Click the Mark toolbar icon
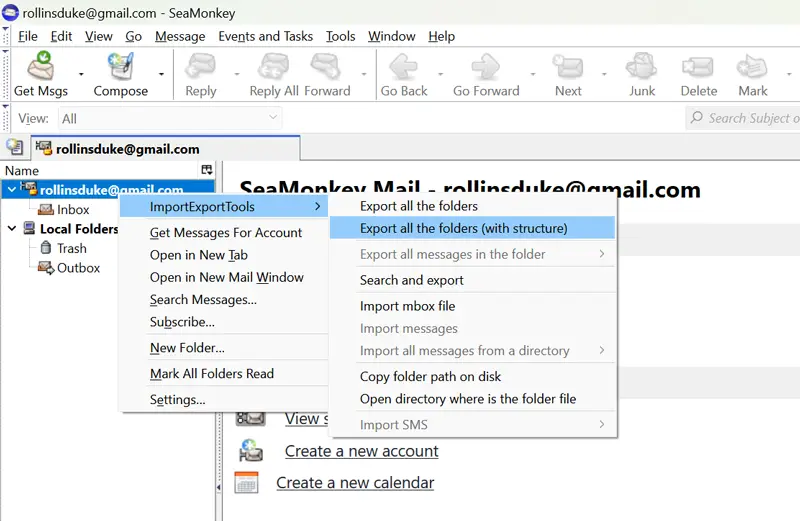Image resolution: width=800 pixels, height=521 pixels. (x=752, y=67)
